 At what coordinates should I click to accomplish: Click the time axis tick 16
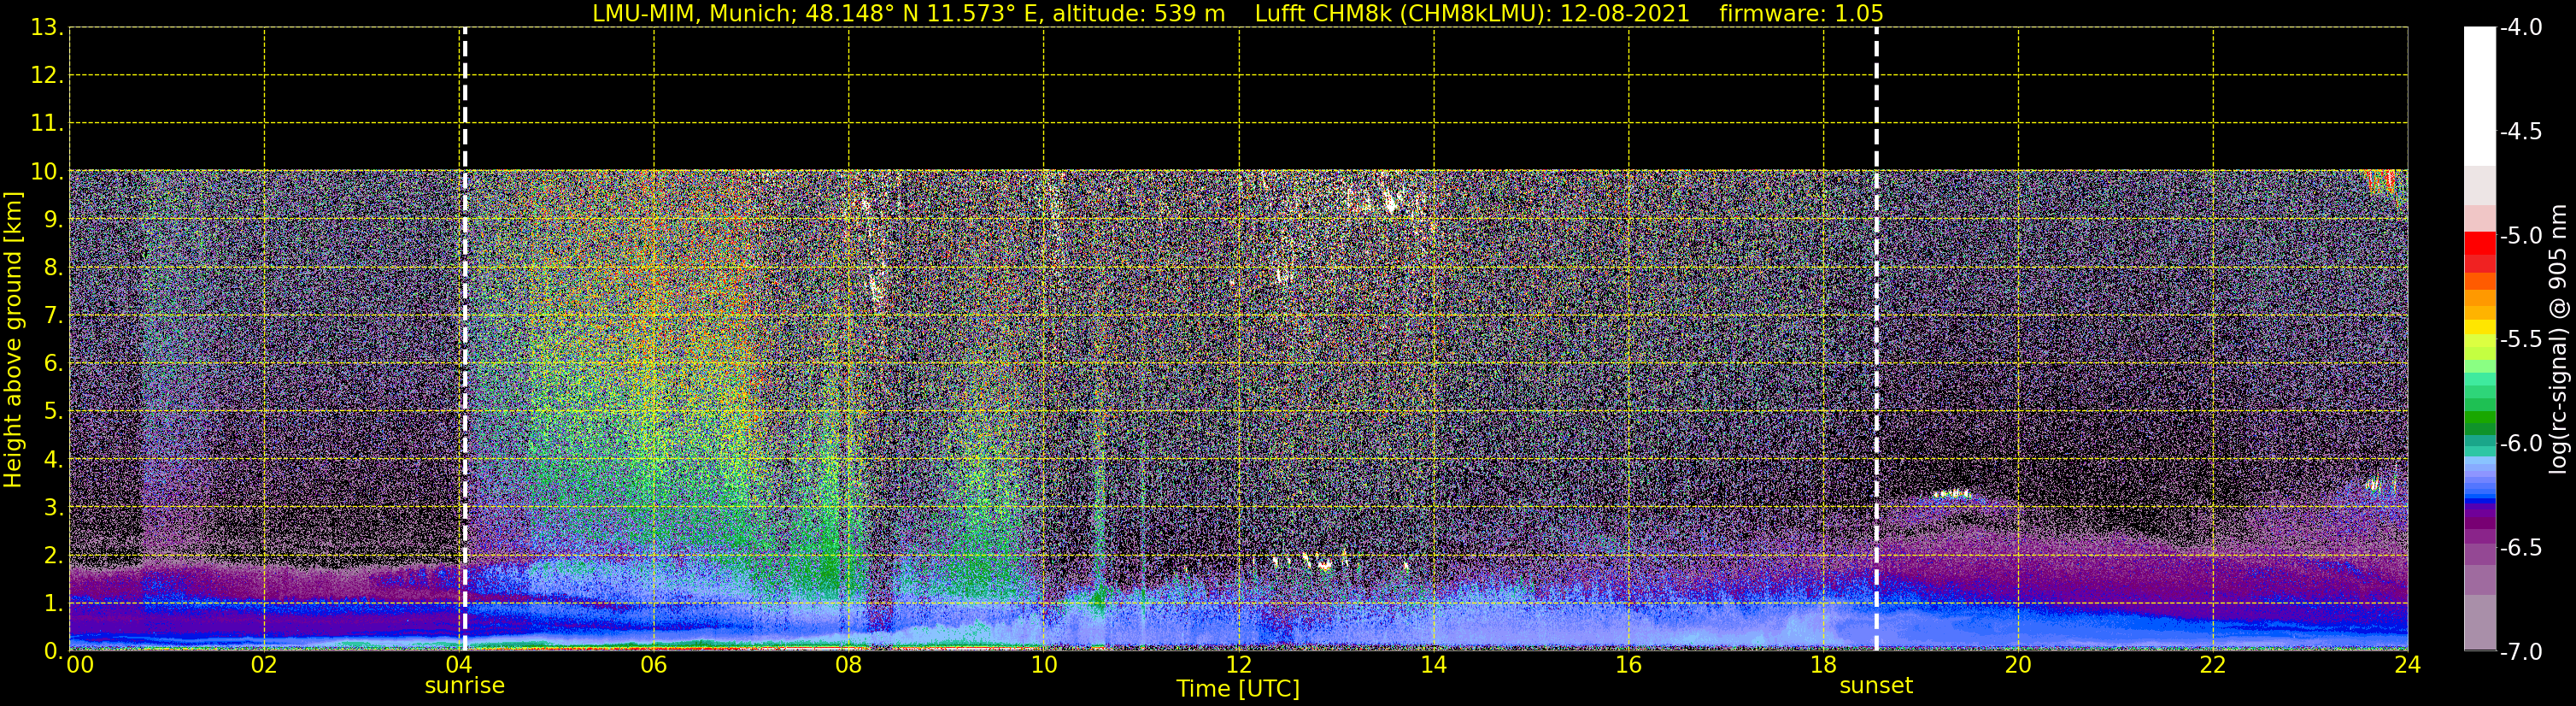click(1629, 665)
